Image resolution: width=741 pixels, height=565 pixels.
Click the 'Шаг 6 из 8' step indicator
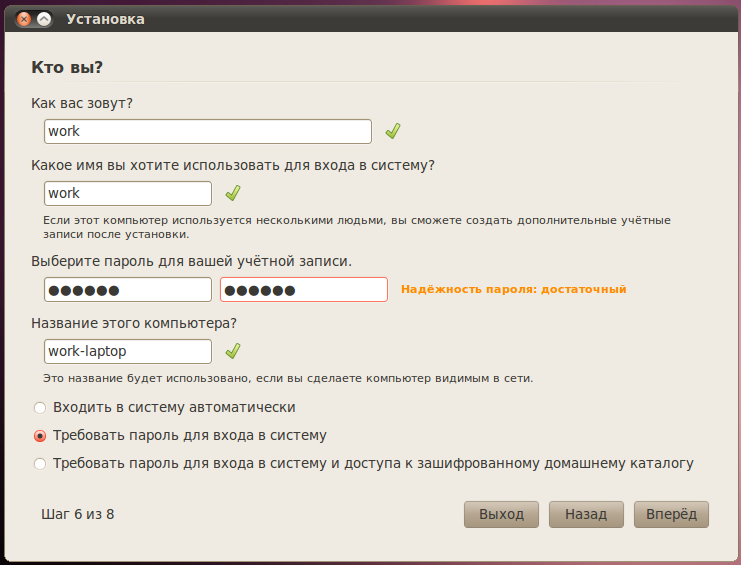[x=78, y=514]
